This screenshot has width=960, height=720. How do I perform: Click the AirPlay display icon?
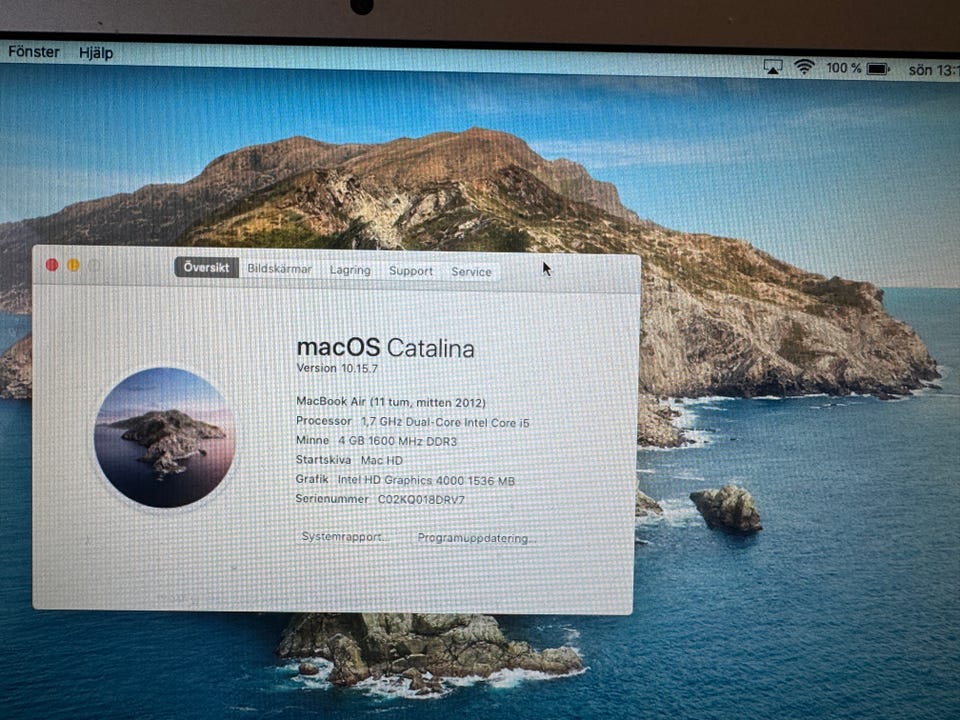[773, 67]
